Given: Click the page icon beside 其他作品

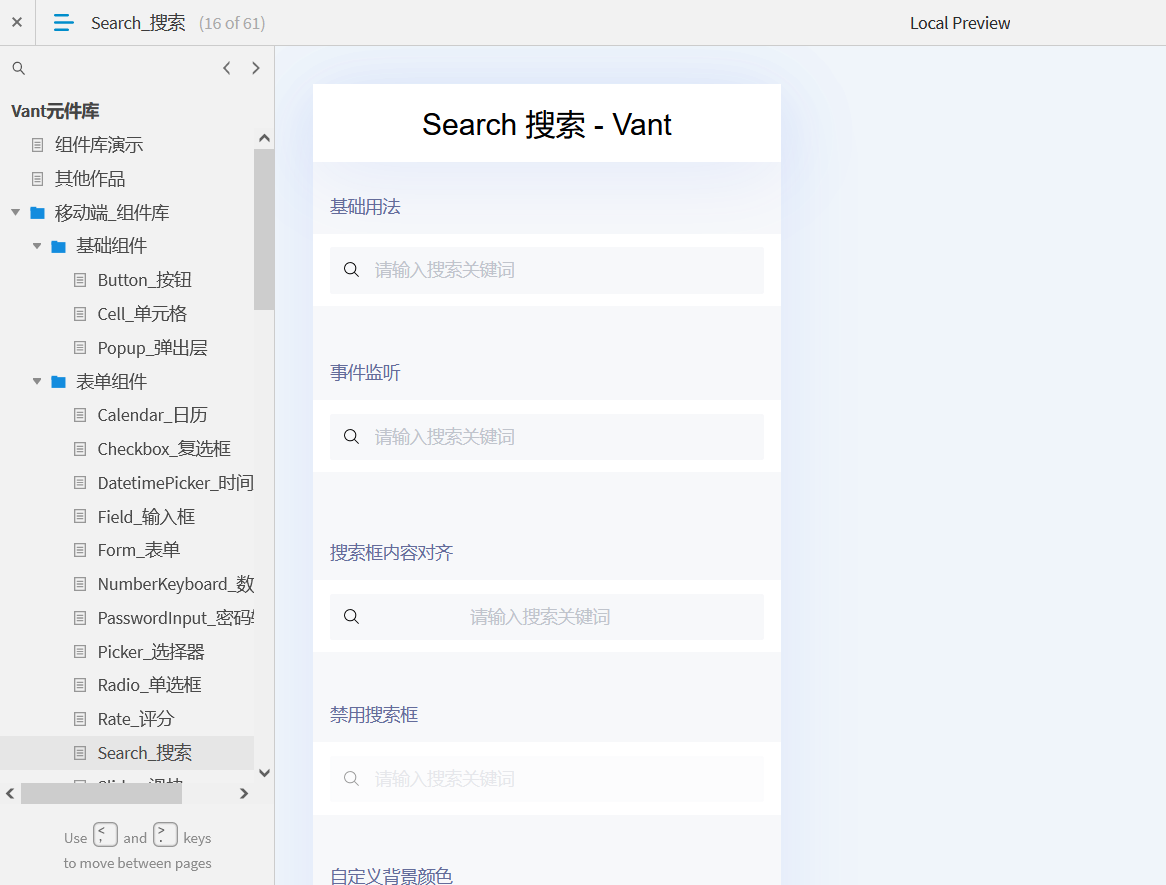Looking at the screenshot, I should point(37,178).
